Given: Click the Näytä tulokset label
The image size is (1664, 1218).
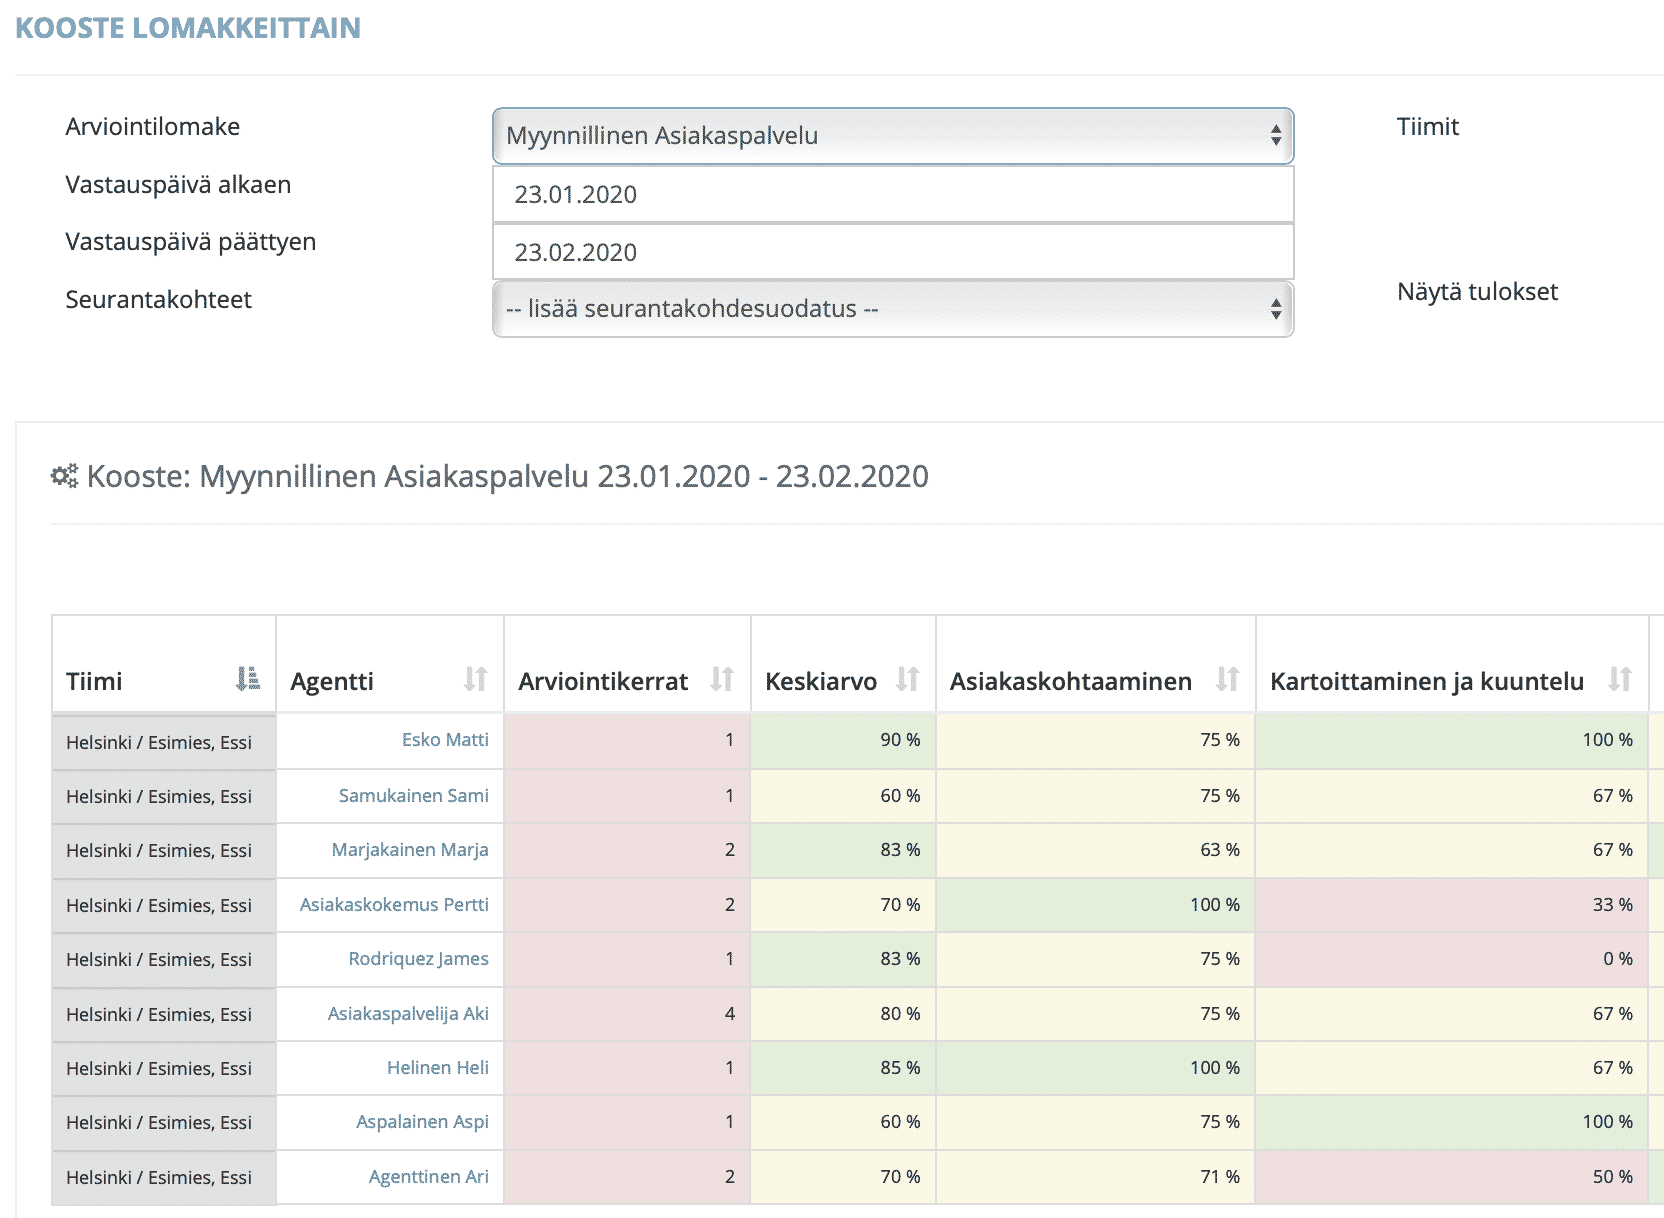Looking at the screenshot, I should point(1477,292).
